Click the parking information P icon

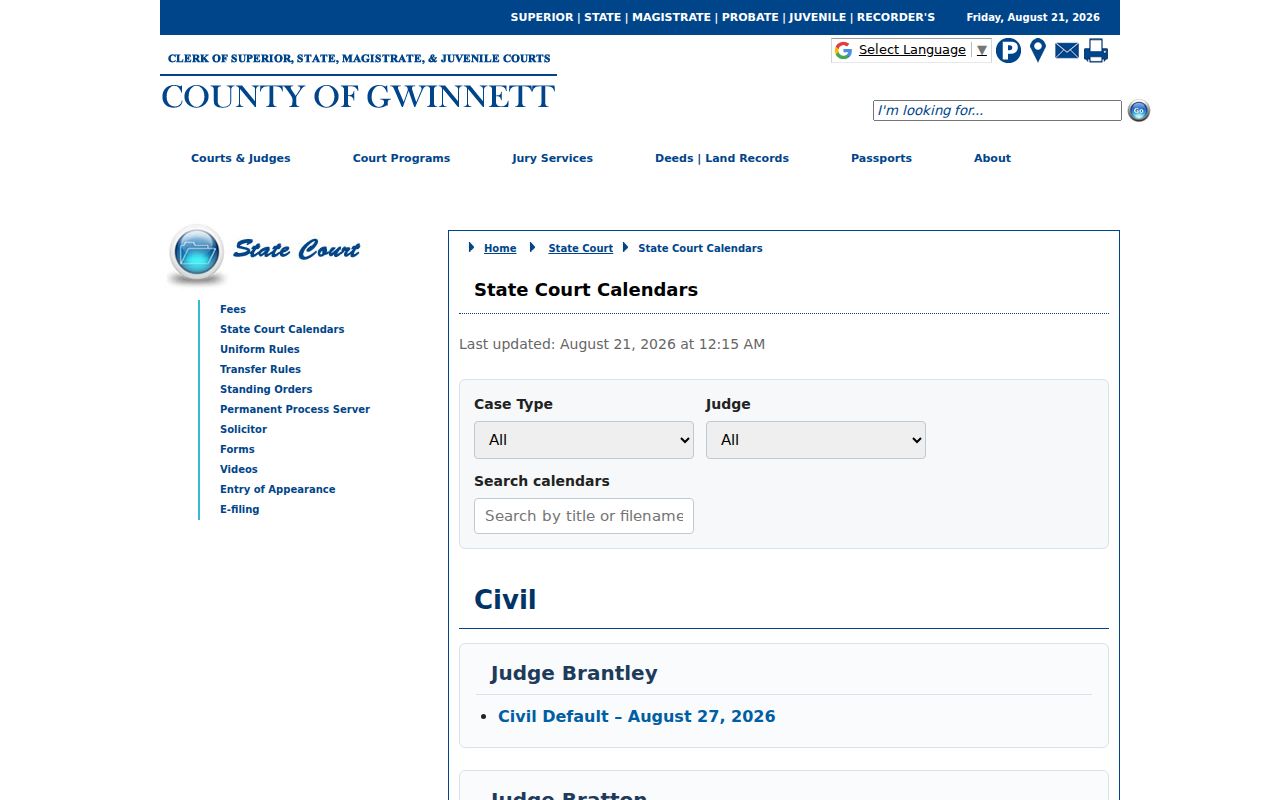click(1008, 50)
